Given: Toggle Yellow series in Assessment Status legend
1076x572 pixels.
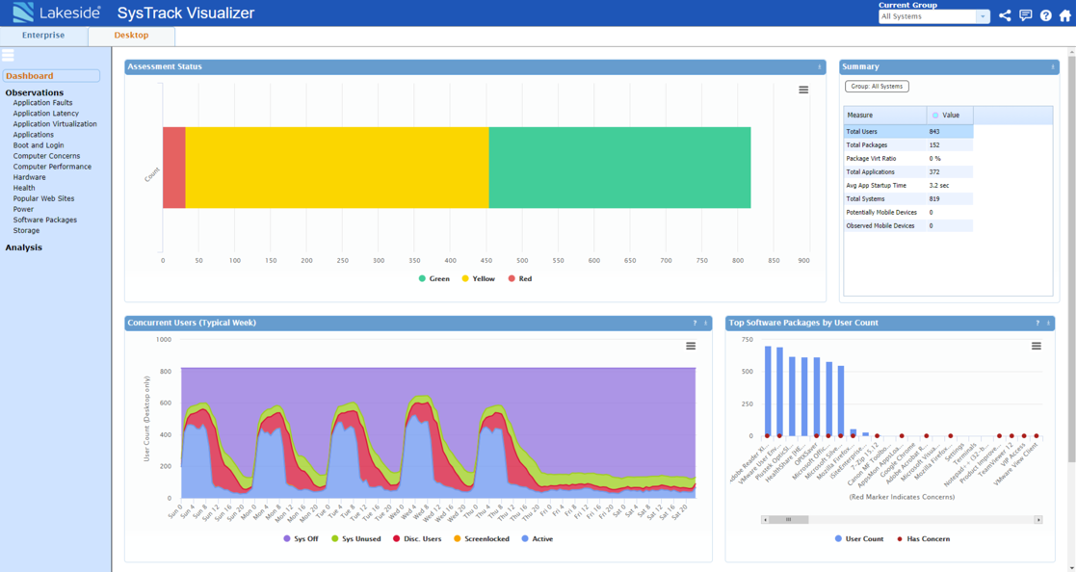Looking at the screenshot, I should pyautogui.click(x=478, y=278).
